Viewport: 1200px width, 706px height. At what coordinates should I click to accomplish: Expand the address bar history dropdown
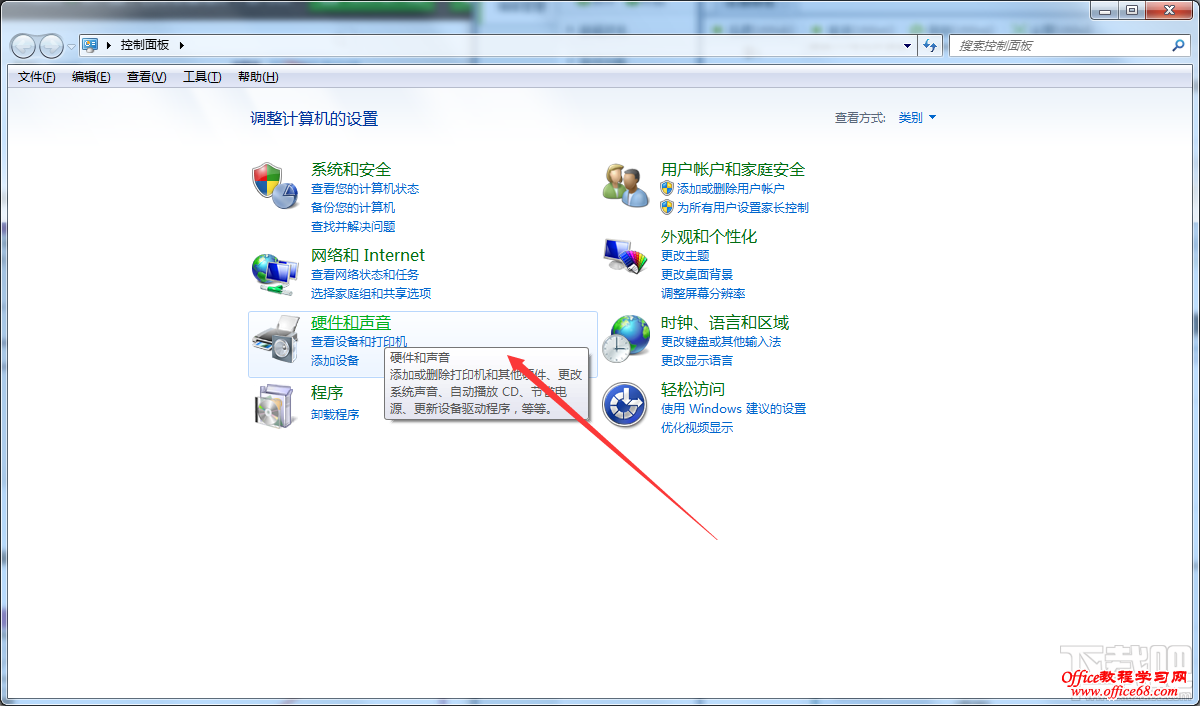click(x=908, y=45)
